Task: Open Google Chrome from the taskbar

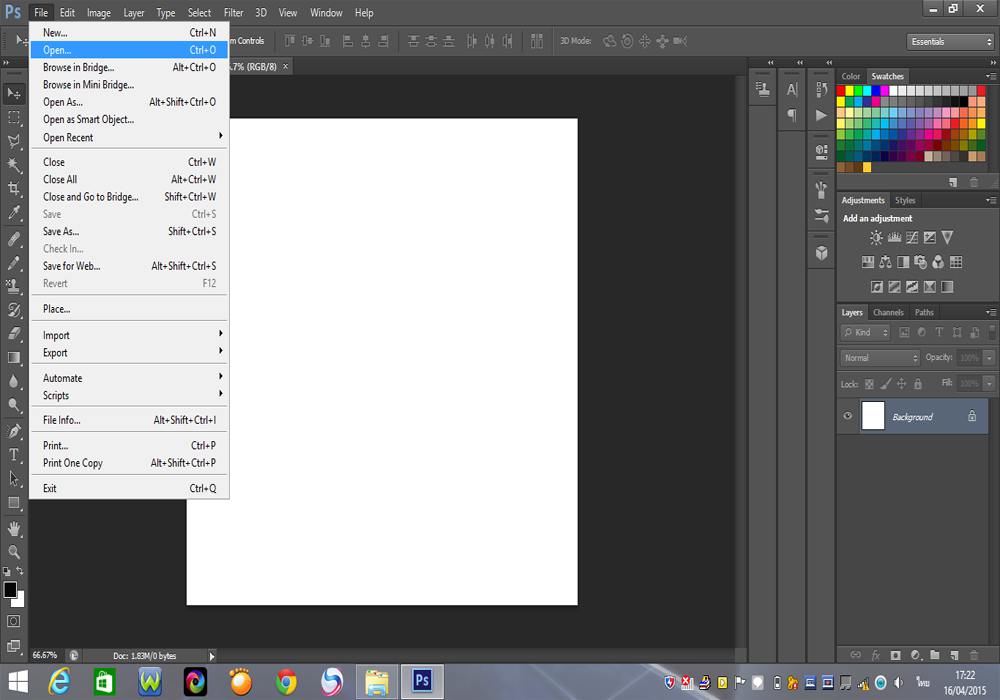Action: click(286, 682)
